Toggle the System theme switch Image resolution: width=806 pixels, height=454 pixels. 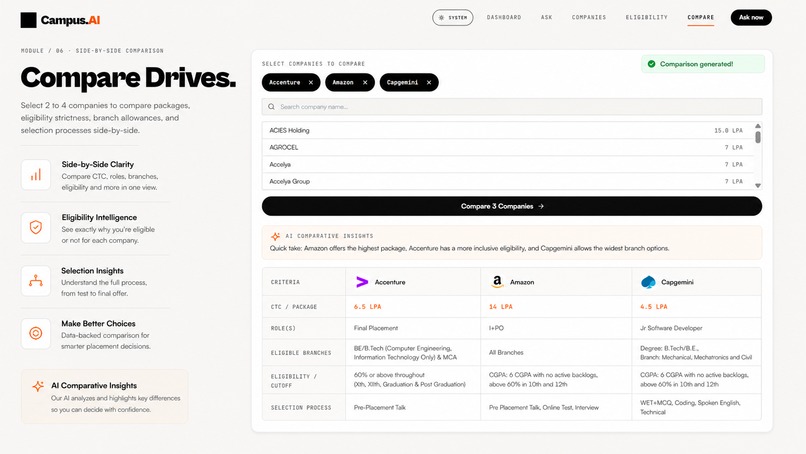452,17
